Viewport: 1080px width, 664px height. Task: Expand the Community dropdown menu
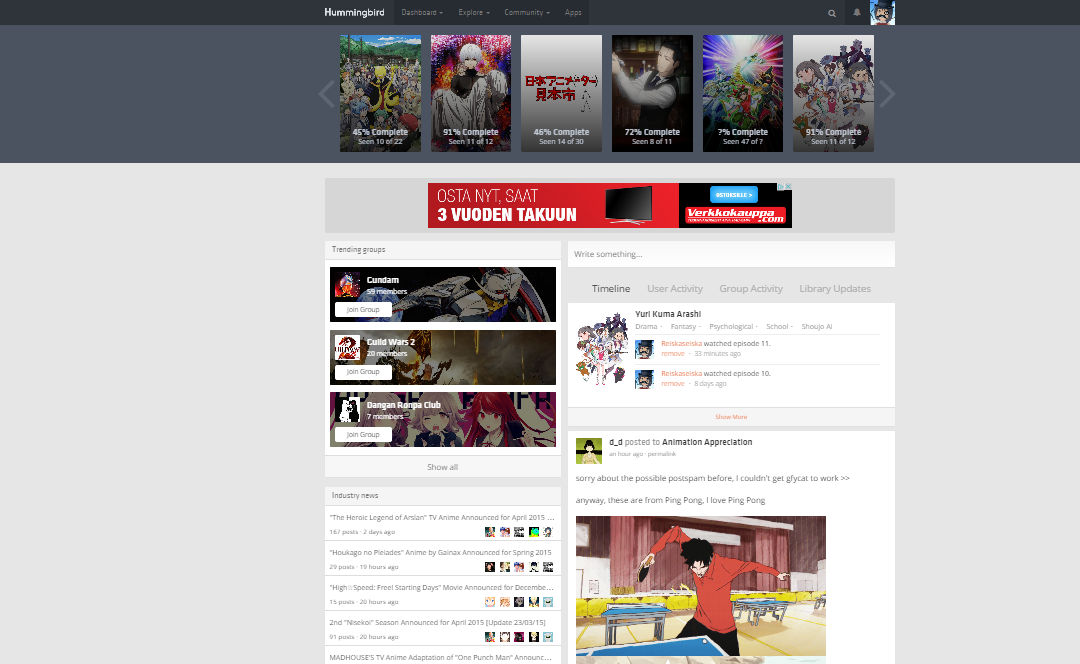(527, 13)
